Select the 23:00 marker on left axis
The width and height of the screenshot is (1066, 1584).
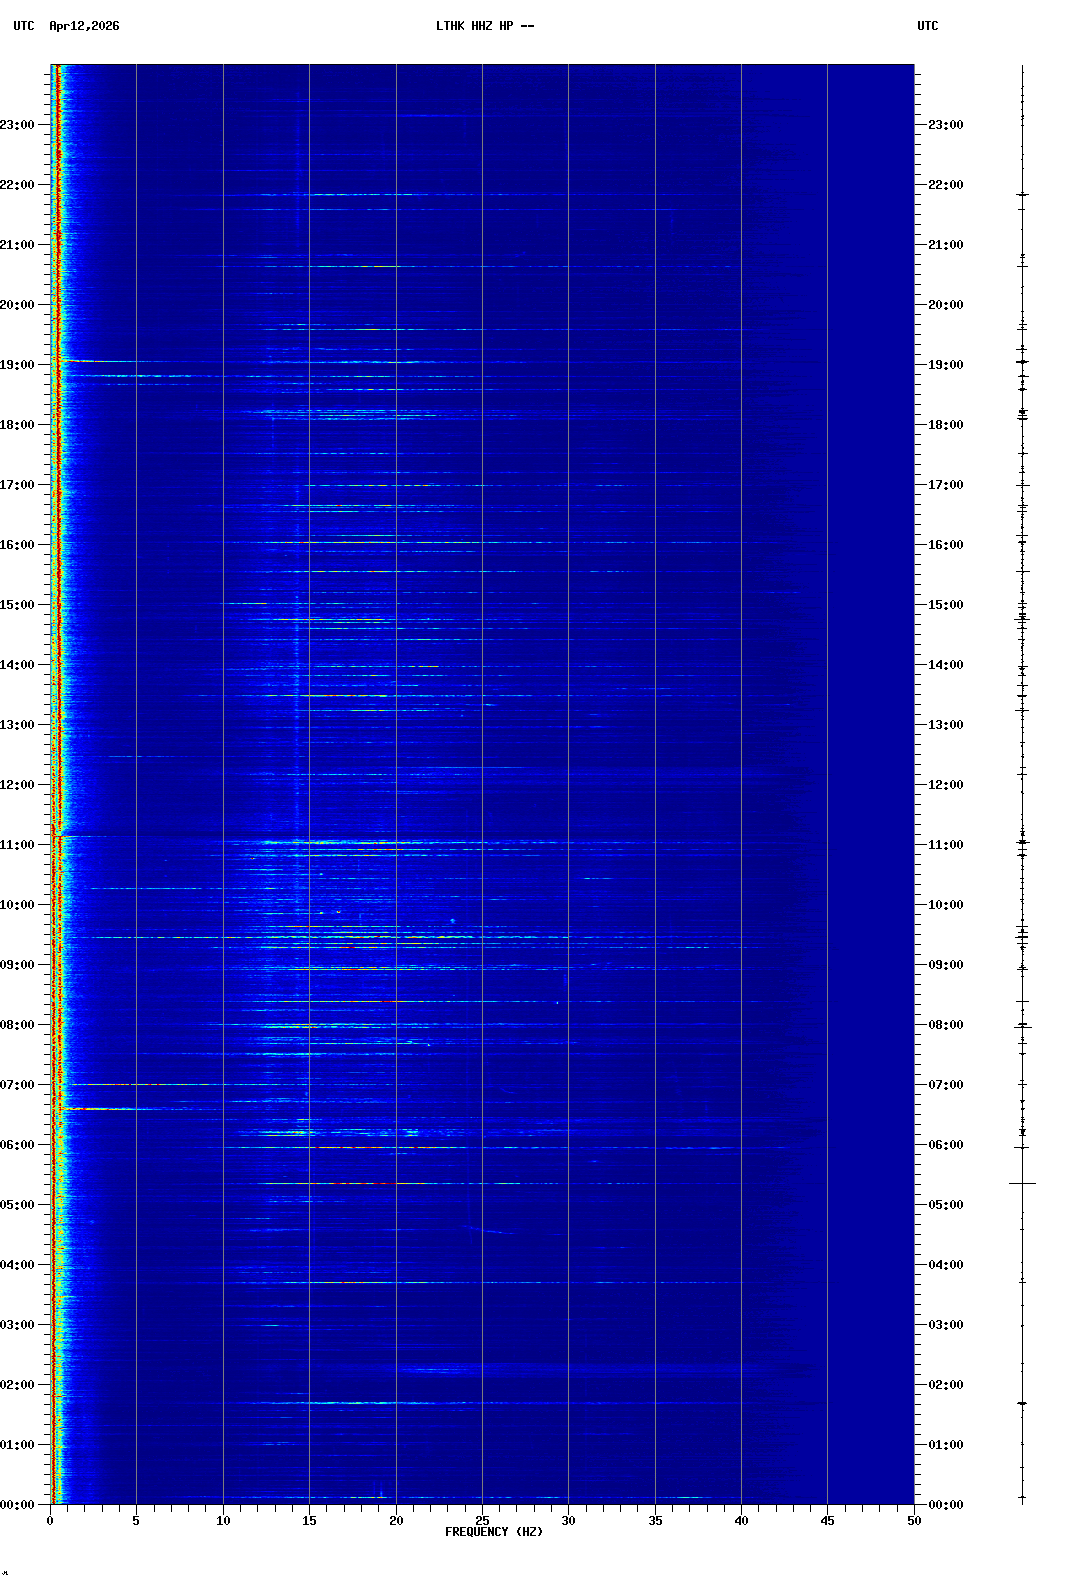click(18, 125)
